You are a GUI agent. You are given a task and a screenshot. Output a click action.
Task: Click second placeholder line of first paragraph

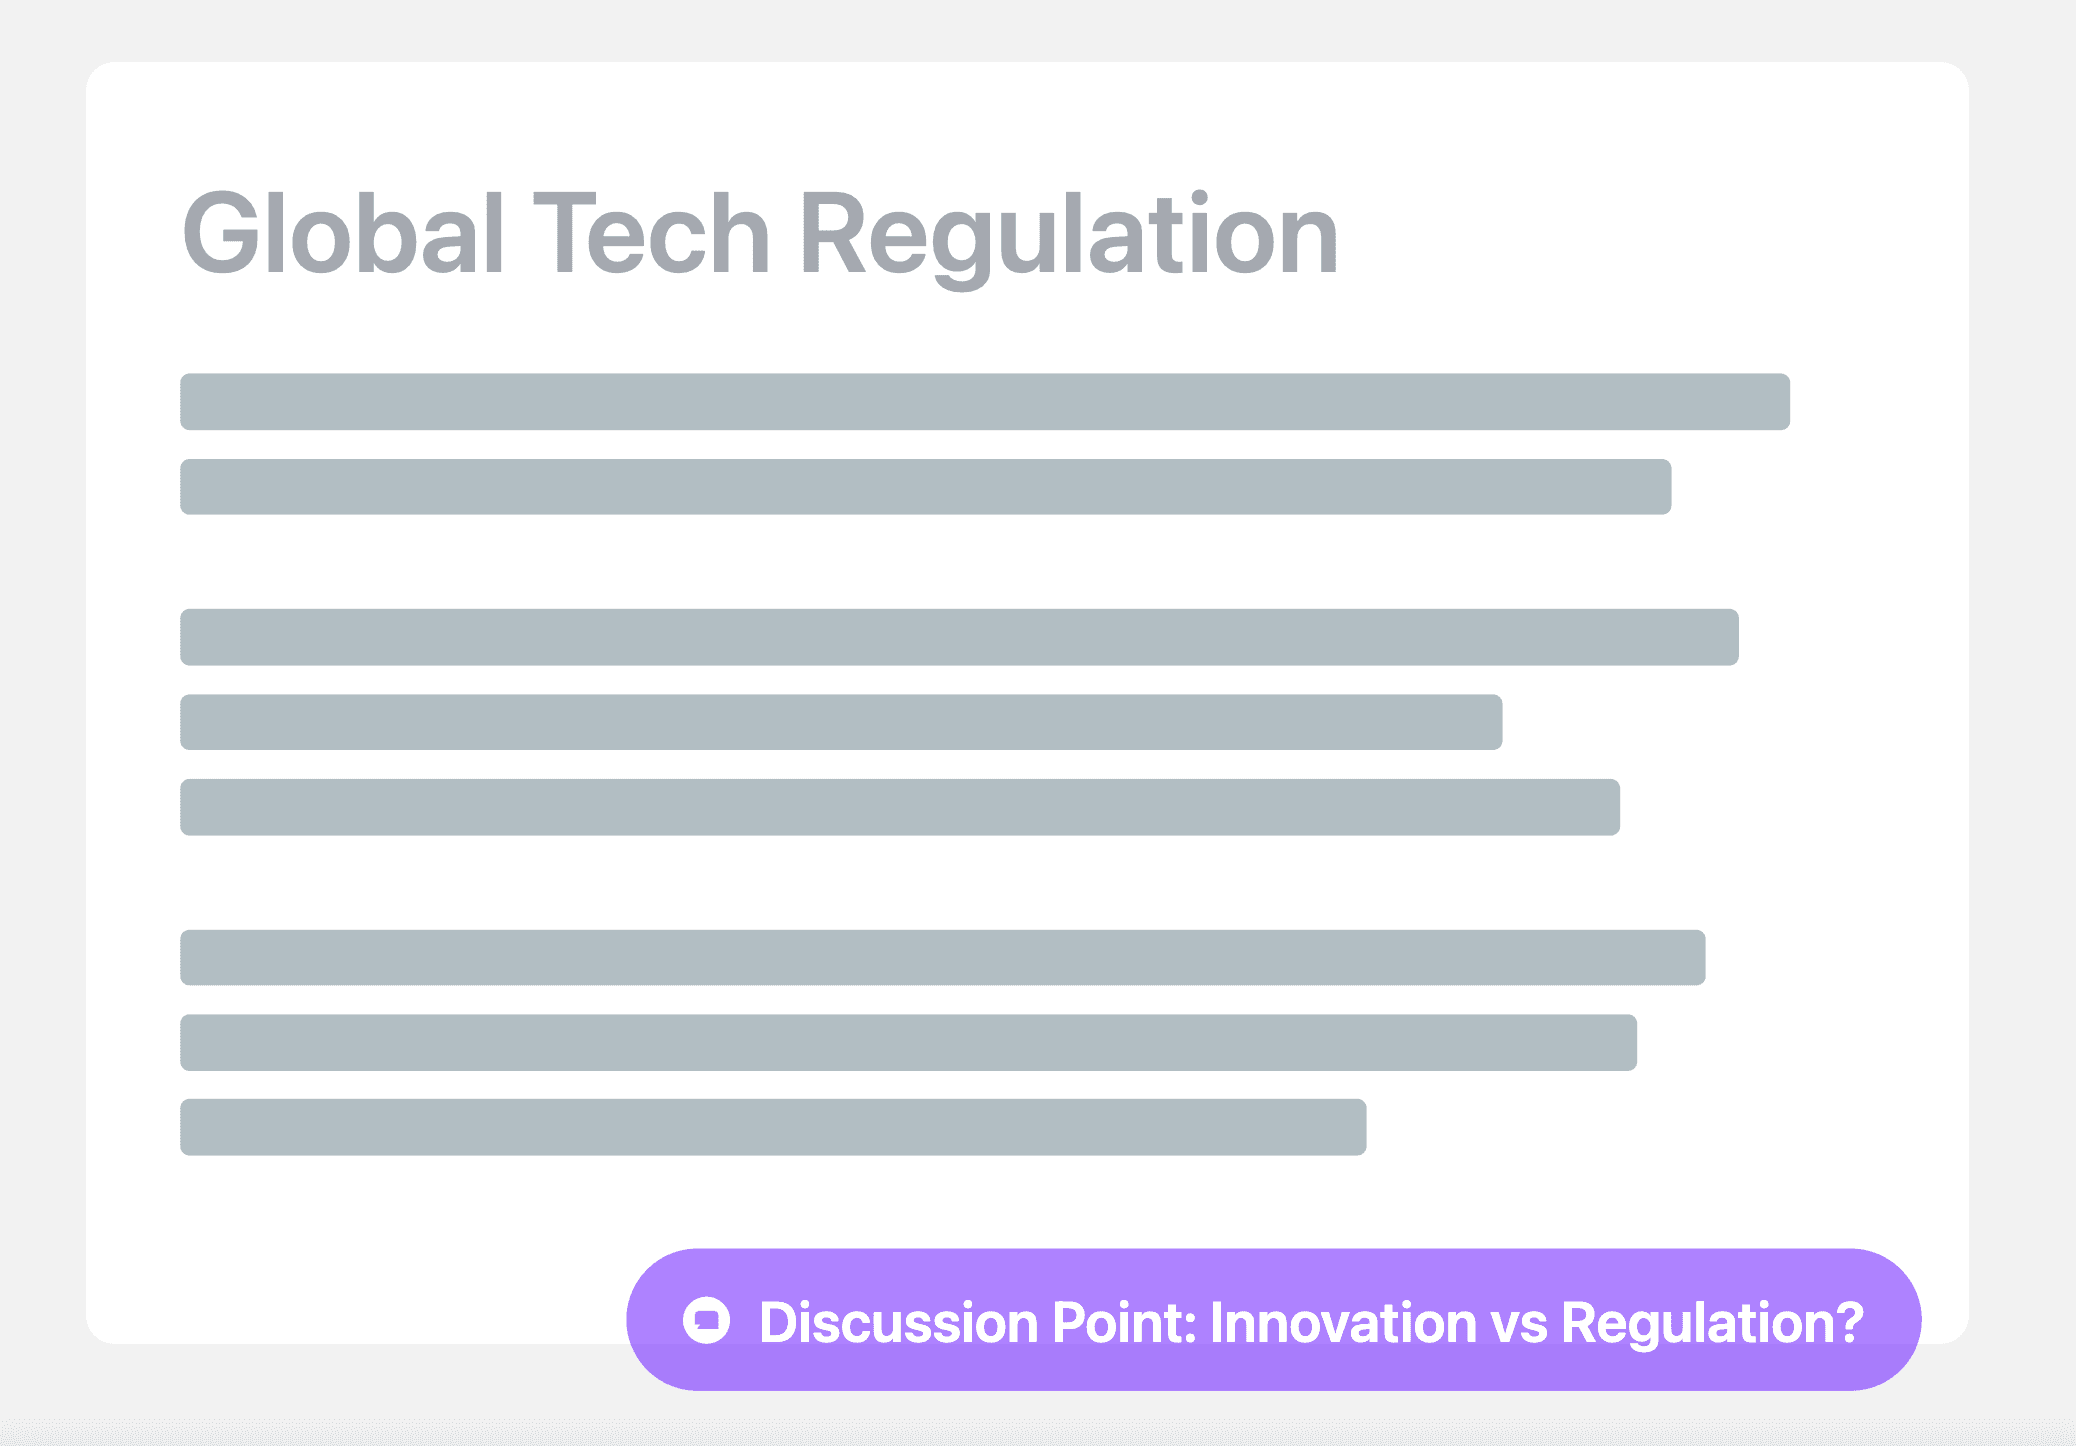coord(925,487)
